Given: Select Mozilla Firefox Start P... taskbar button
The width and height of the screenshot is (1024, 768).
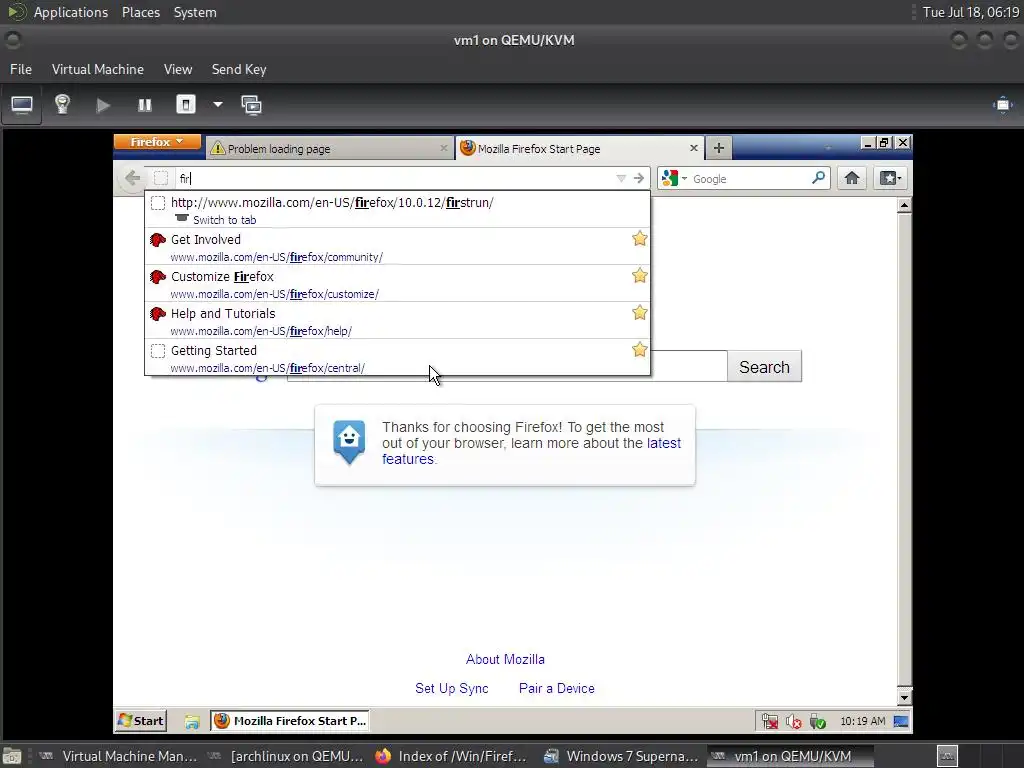Looking at the screenshot, I should tap(290, 721).
